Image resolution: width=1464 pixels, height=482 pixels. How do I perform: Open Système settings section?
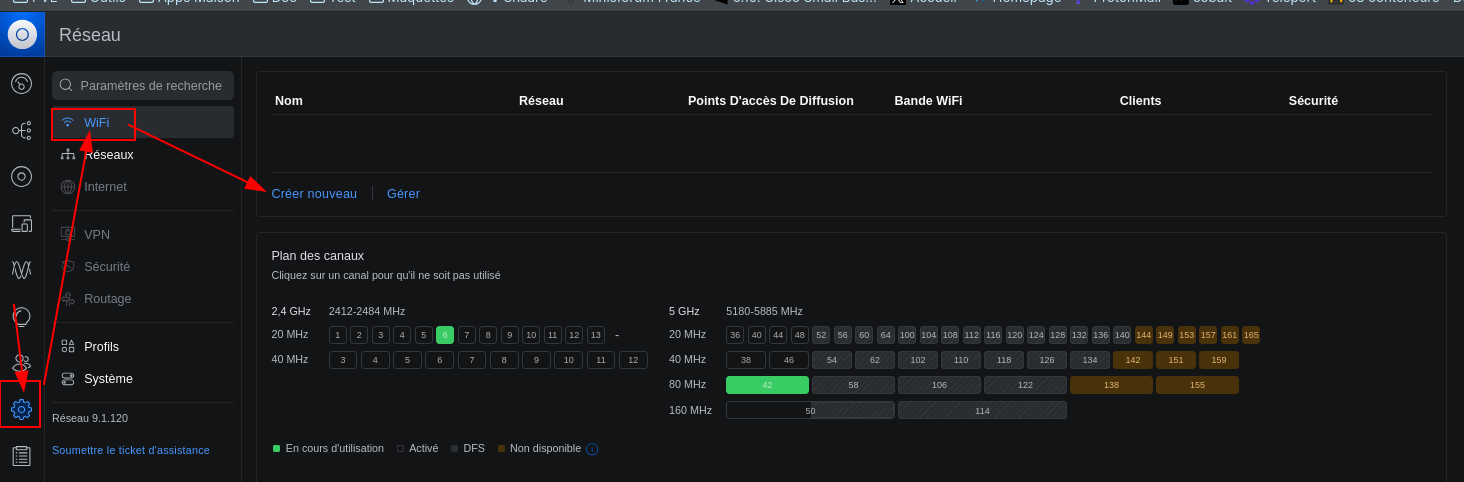coord(143,379)
